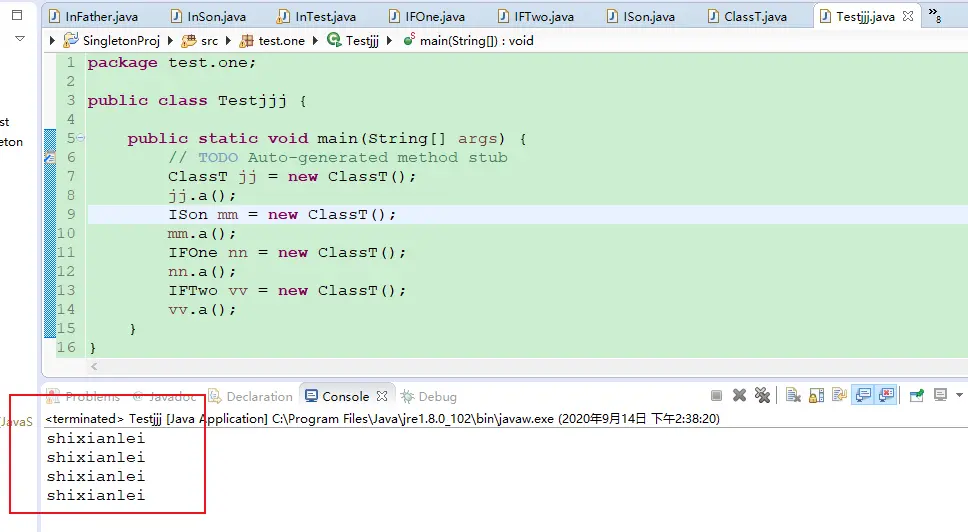Click the Terminate stop button in Console

click(x=716, y=396)
